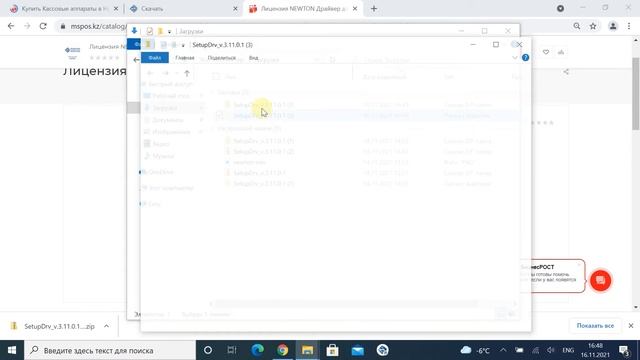Go forward in the Chrome browser
Screen dimensions: 640x360
pyautogui.click(x=27, y=26)
